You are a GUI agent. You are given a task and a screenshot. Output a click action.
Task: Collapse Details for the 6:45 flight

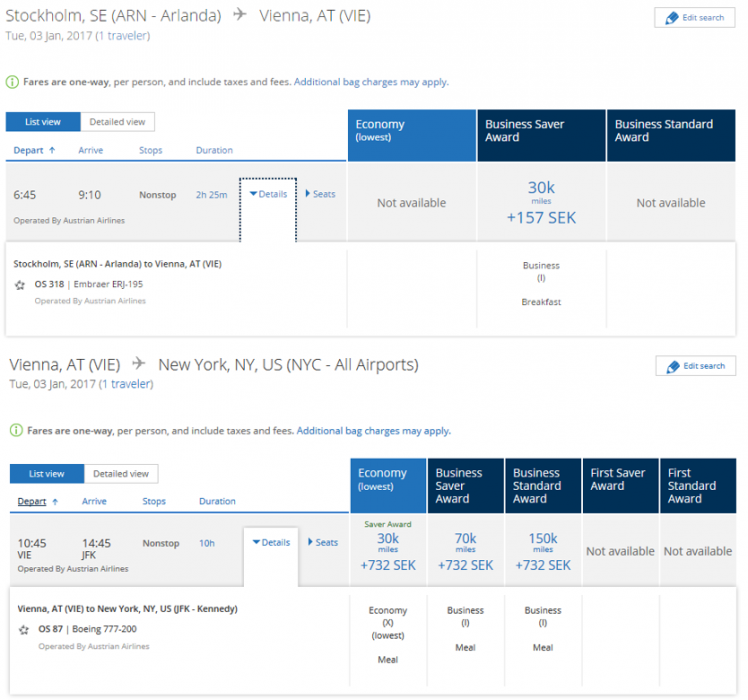[269, 194]
